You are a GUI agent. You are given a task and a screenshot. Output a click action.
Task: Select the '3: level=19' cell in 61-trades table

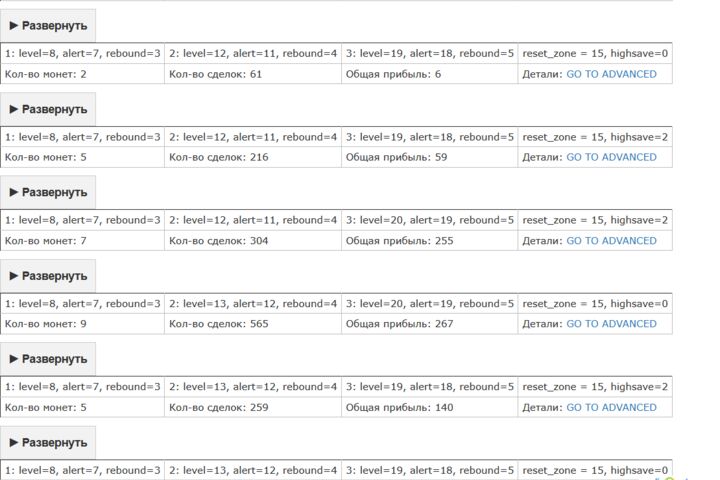(430, 53)
